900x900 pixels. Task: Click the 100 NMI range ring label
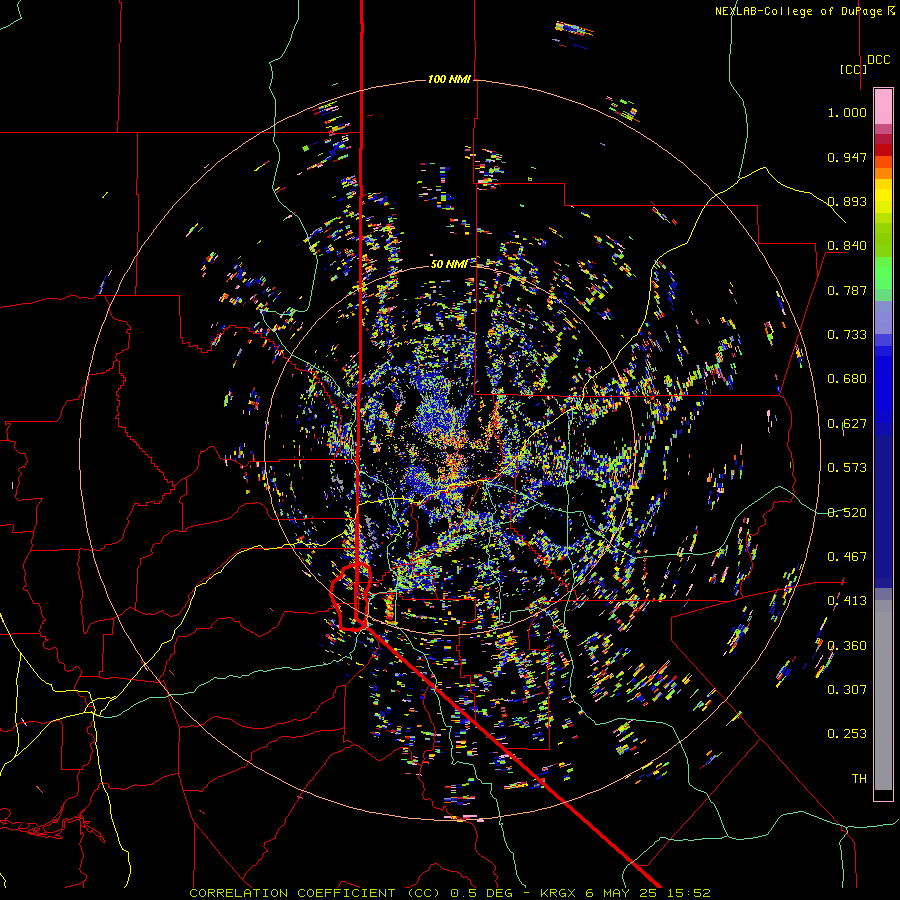pyautogui.click(x=449, y=79)
